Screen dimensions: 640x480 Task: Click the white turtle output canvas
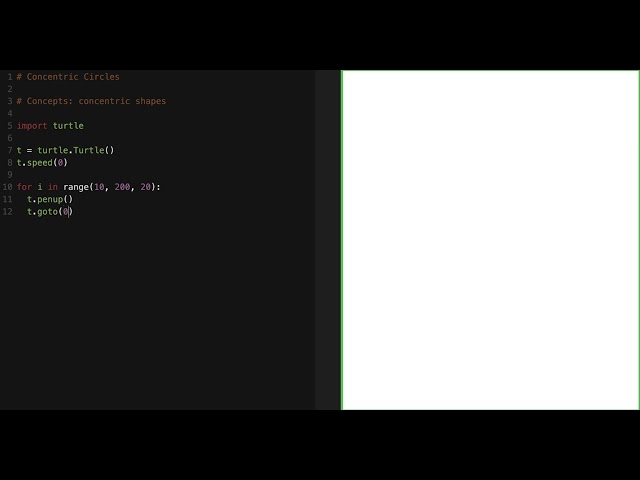tap(491, 240)
